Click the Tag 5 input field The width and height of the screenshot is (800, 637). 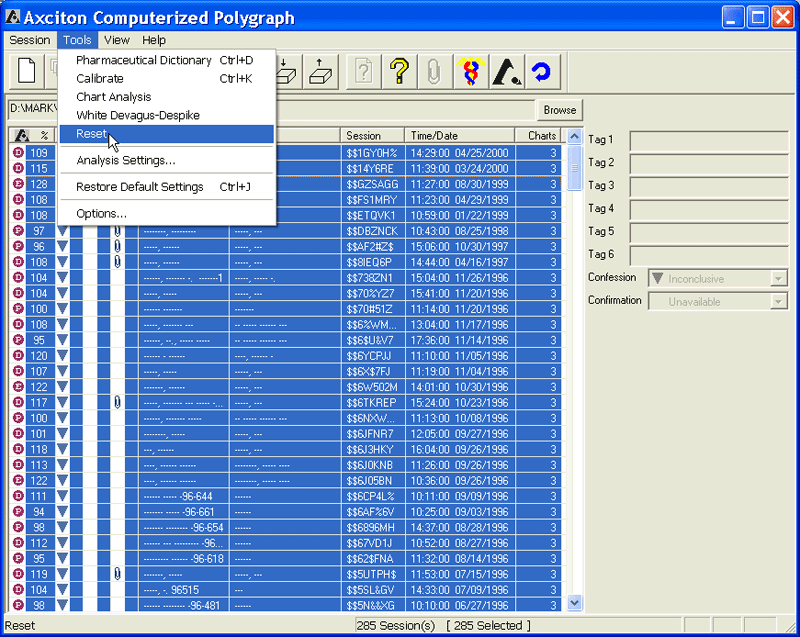[x=709, y=233]
